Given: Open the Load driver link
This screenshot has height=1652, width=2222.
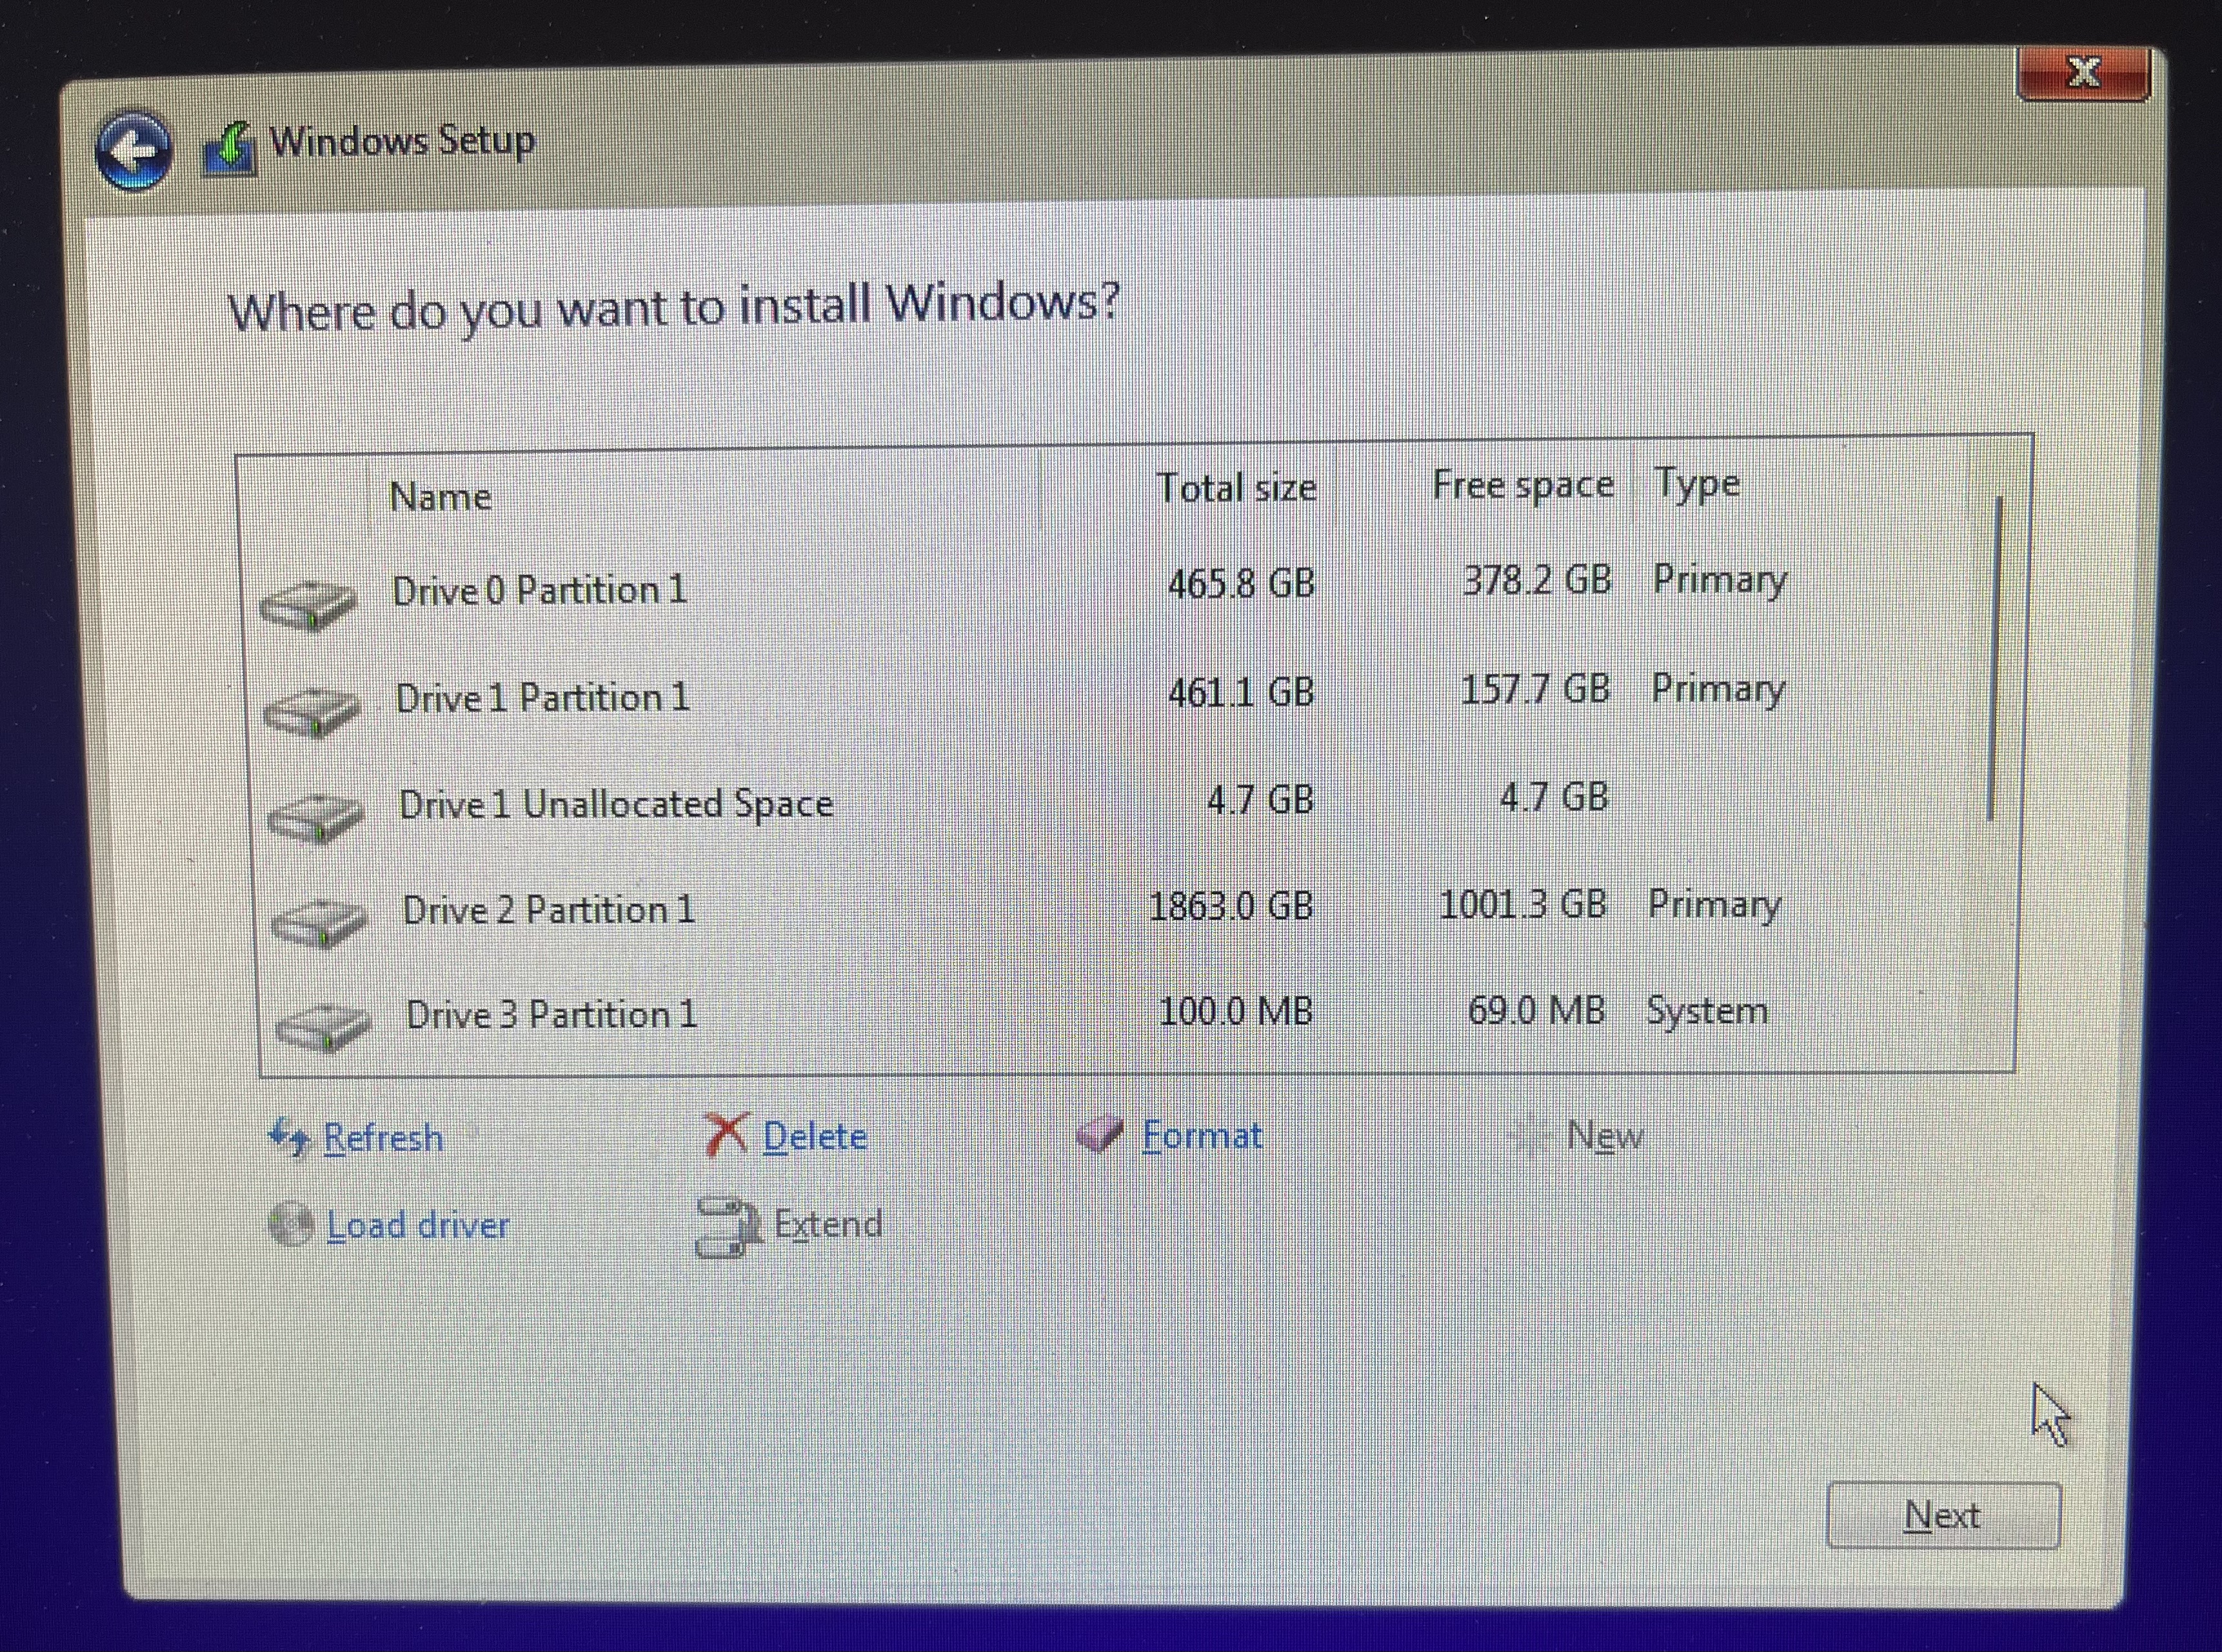Looking at the screenshot, I should pos(418,1225).
